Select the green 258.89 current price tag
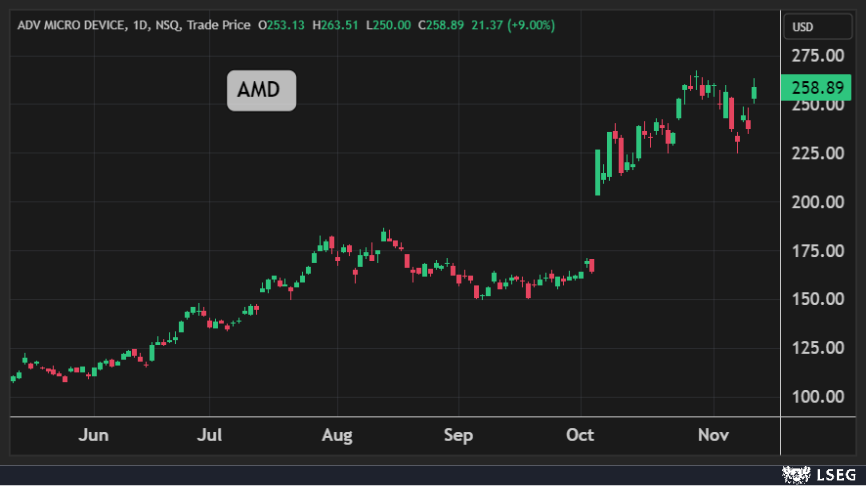The width and height of the screenshot is (866, 486). (x=818, y=88)
